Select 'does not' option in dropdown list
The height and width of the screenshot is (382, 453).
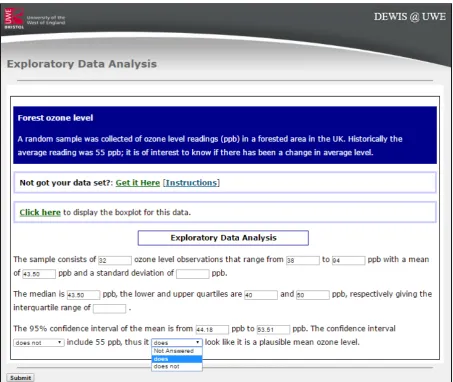click(x=177, y=367)
